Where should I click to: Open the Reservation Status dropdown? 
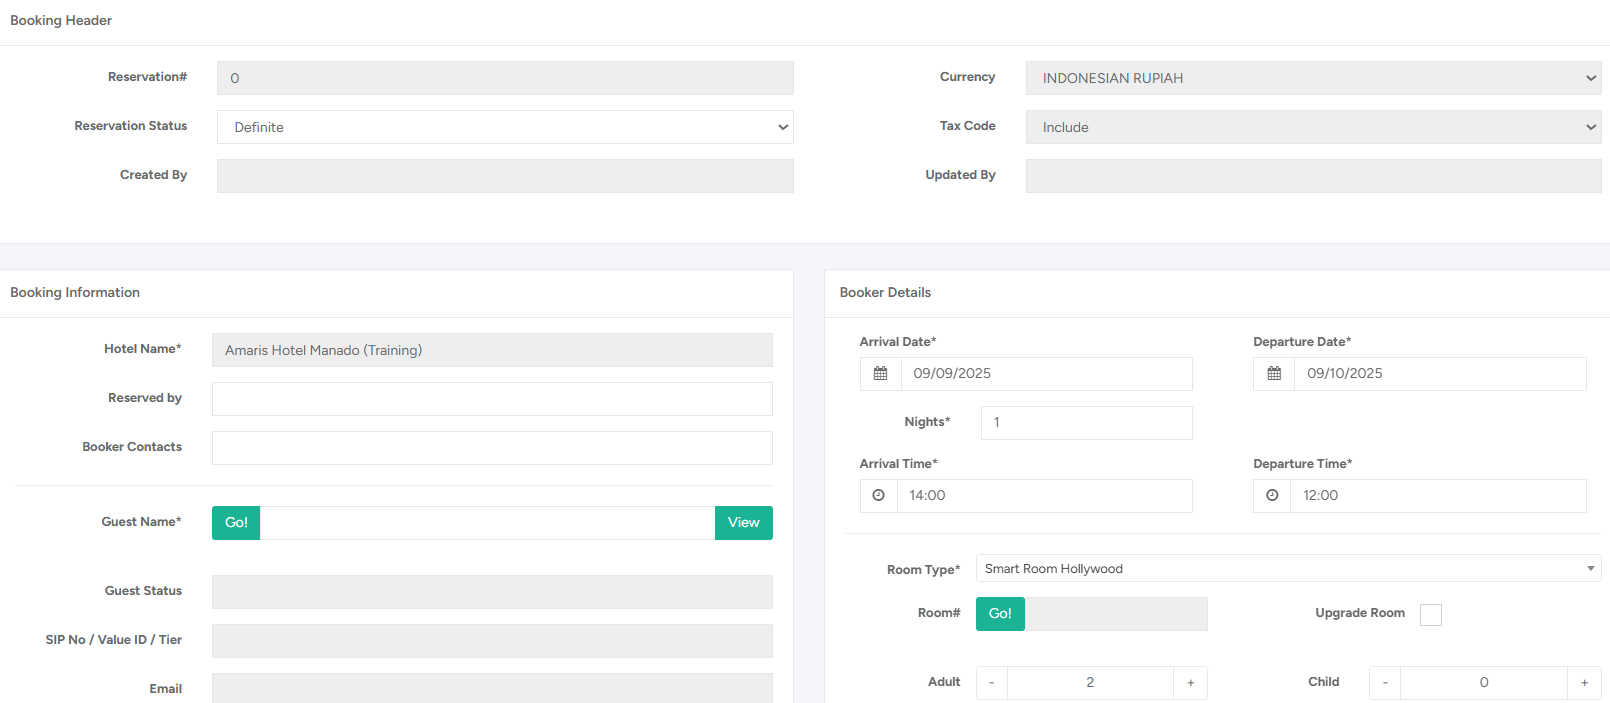click(505, 127)
